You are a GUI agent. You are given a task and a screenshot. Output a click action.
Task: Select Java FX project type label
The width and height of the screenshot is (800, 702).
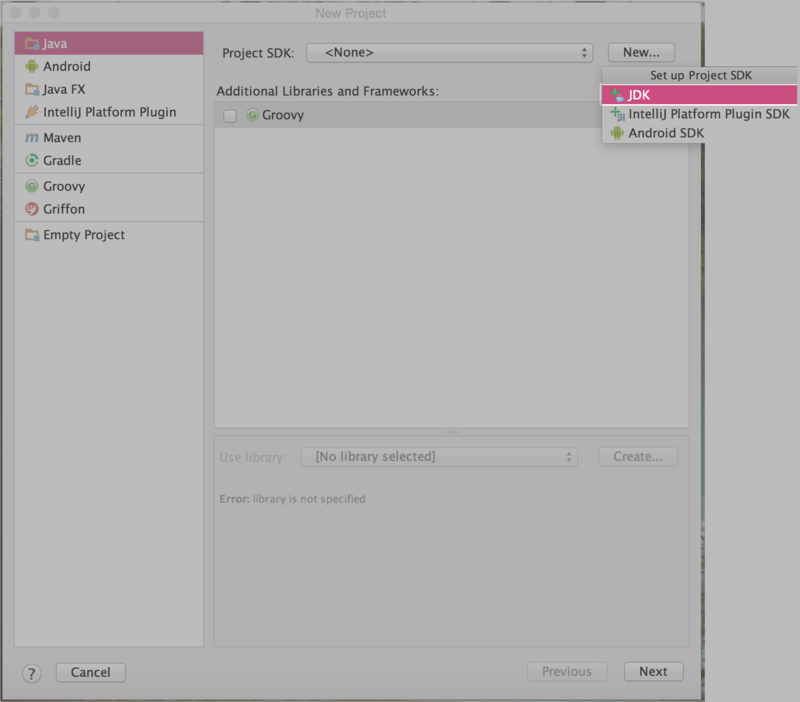pyautogui.click(x=64, y=89)
